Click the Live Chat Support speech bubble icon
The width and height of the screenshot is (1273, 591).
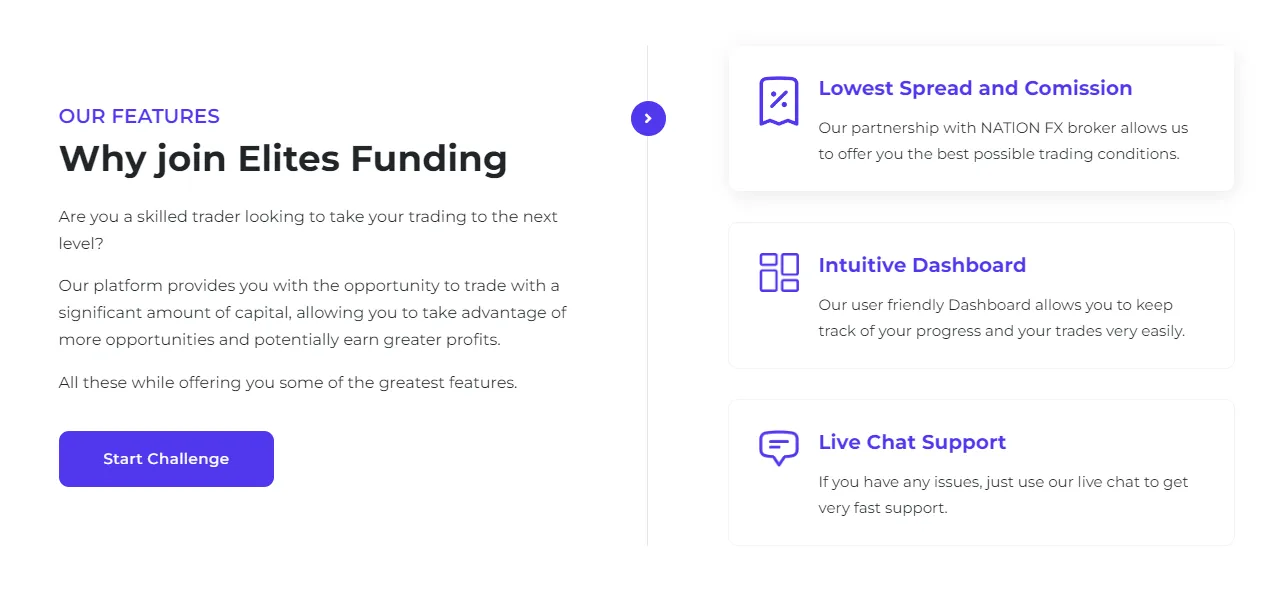778,449
